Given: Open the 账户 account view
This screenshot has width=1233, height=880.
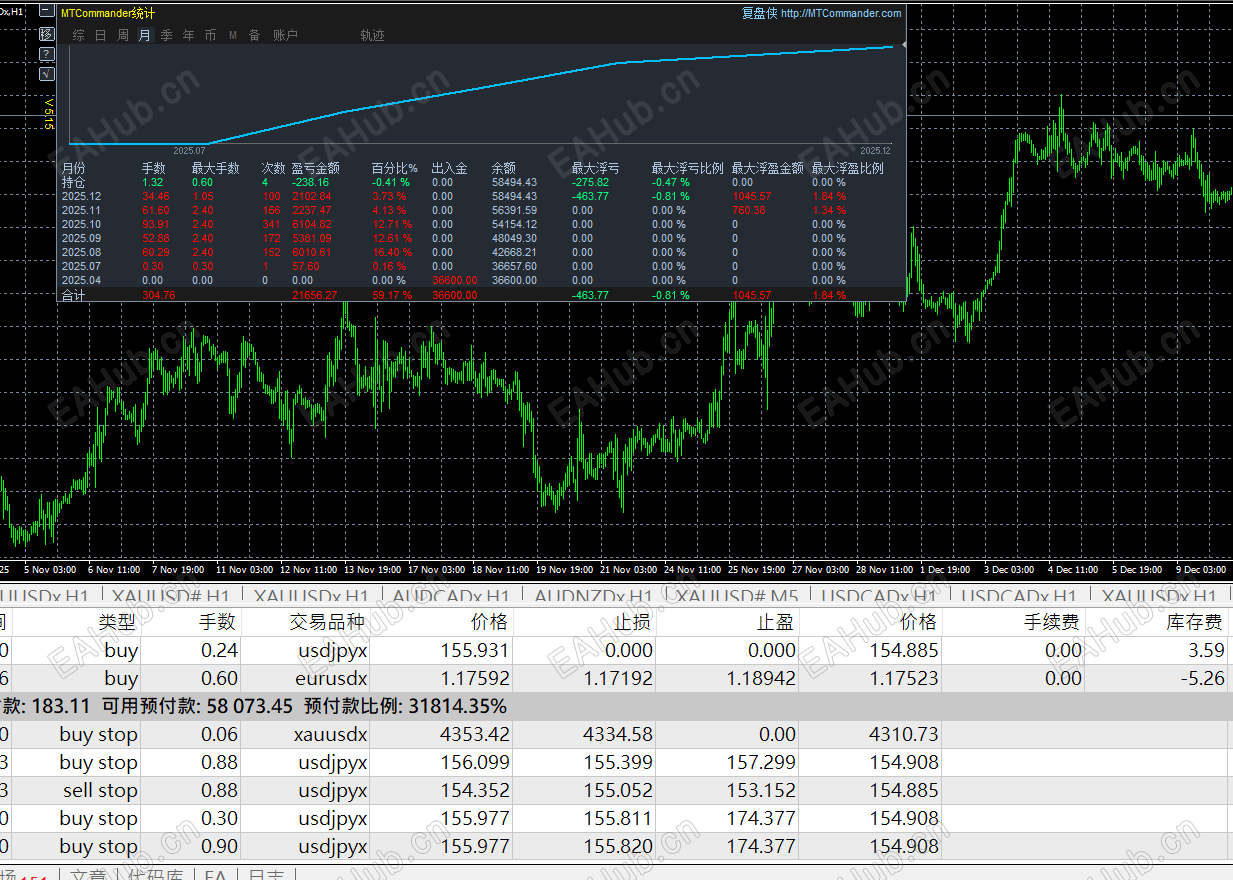Looking at the screenshot, I should (285, 35).
